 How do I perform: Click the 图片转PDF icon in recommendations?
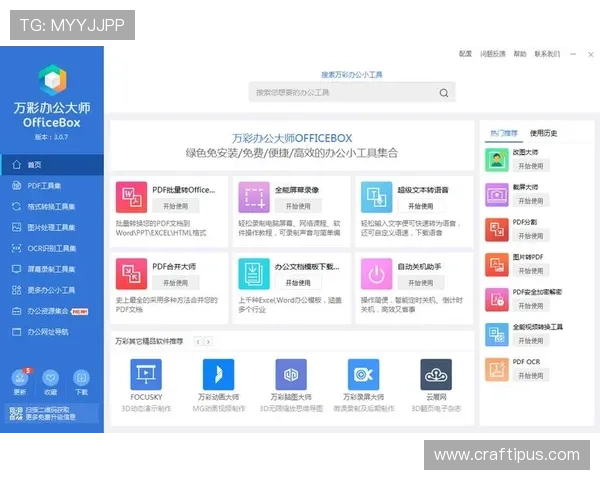tap(497, 265)
